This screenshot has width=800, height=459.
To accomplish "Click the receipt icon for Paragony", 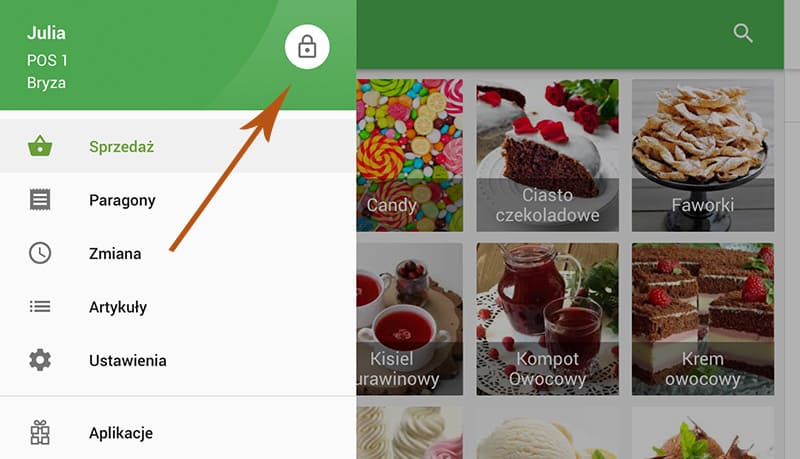I will tap(40, 199).
